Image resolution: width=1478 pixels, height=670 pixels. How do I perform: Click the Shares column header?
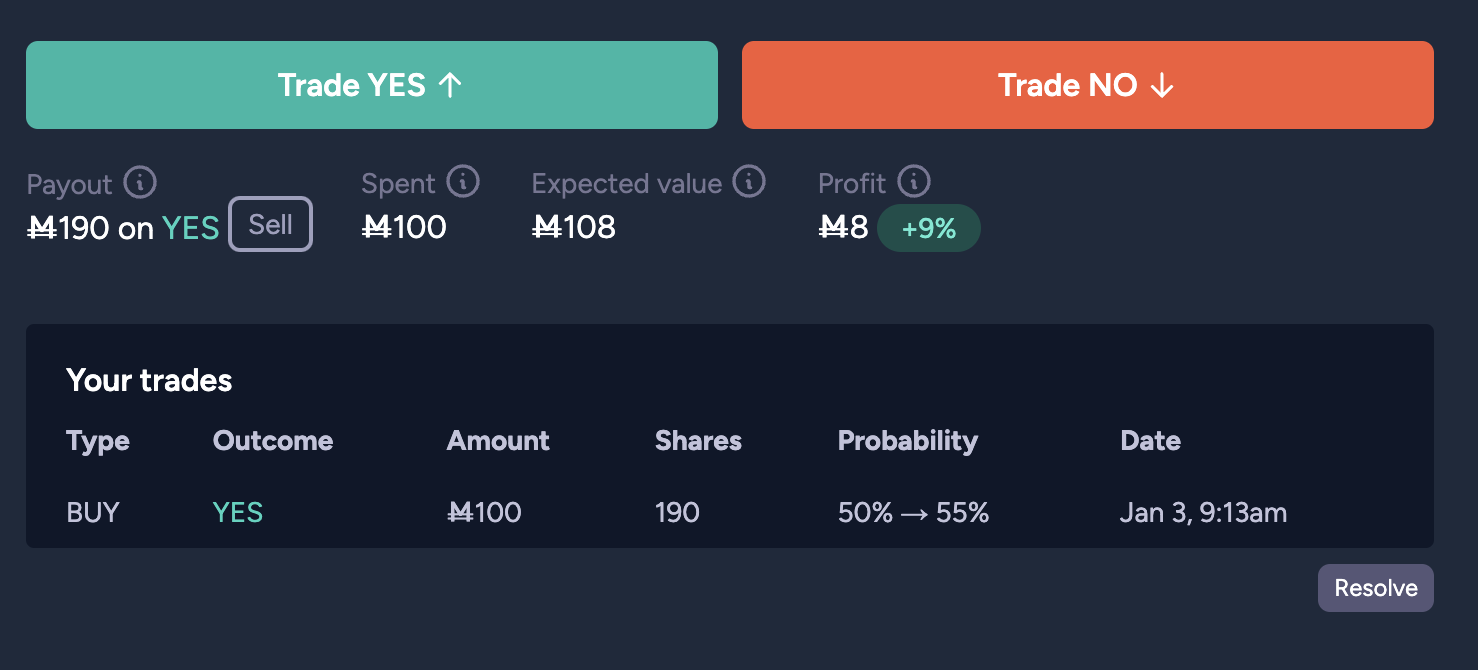coord(698,441)
